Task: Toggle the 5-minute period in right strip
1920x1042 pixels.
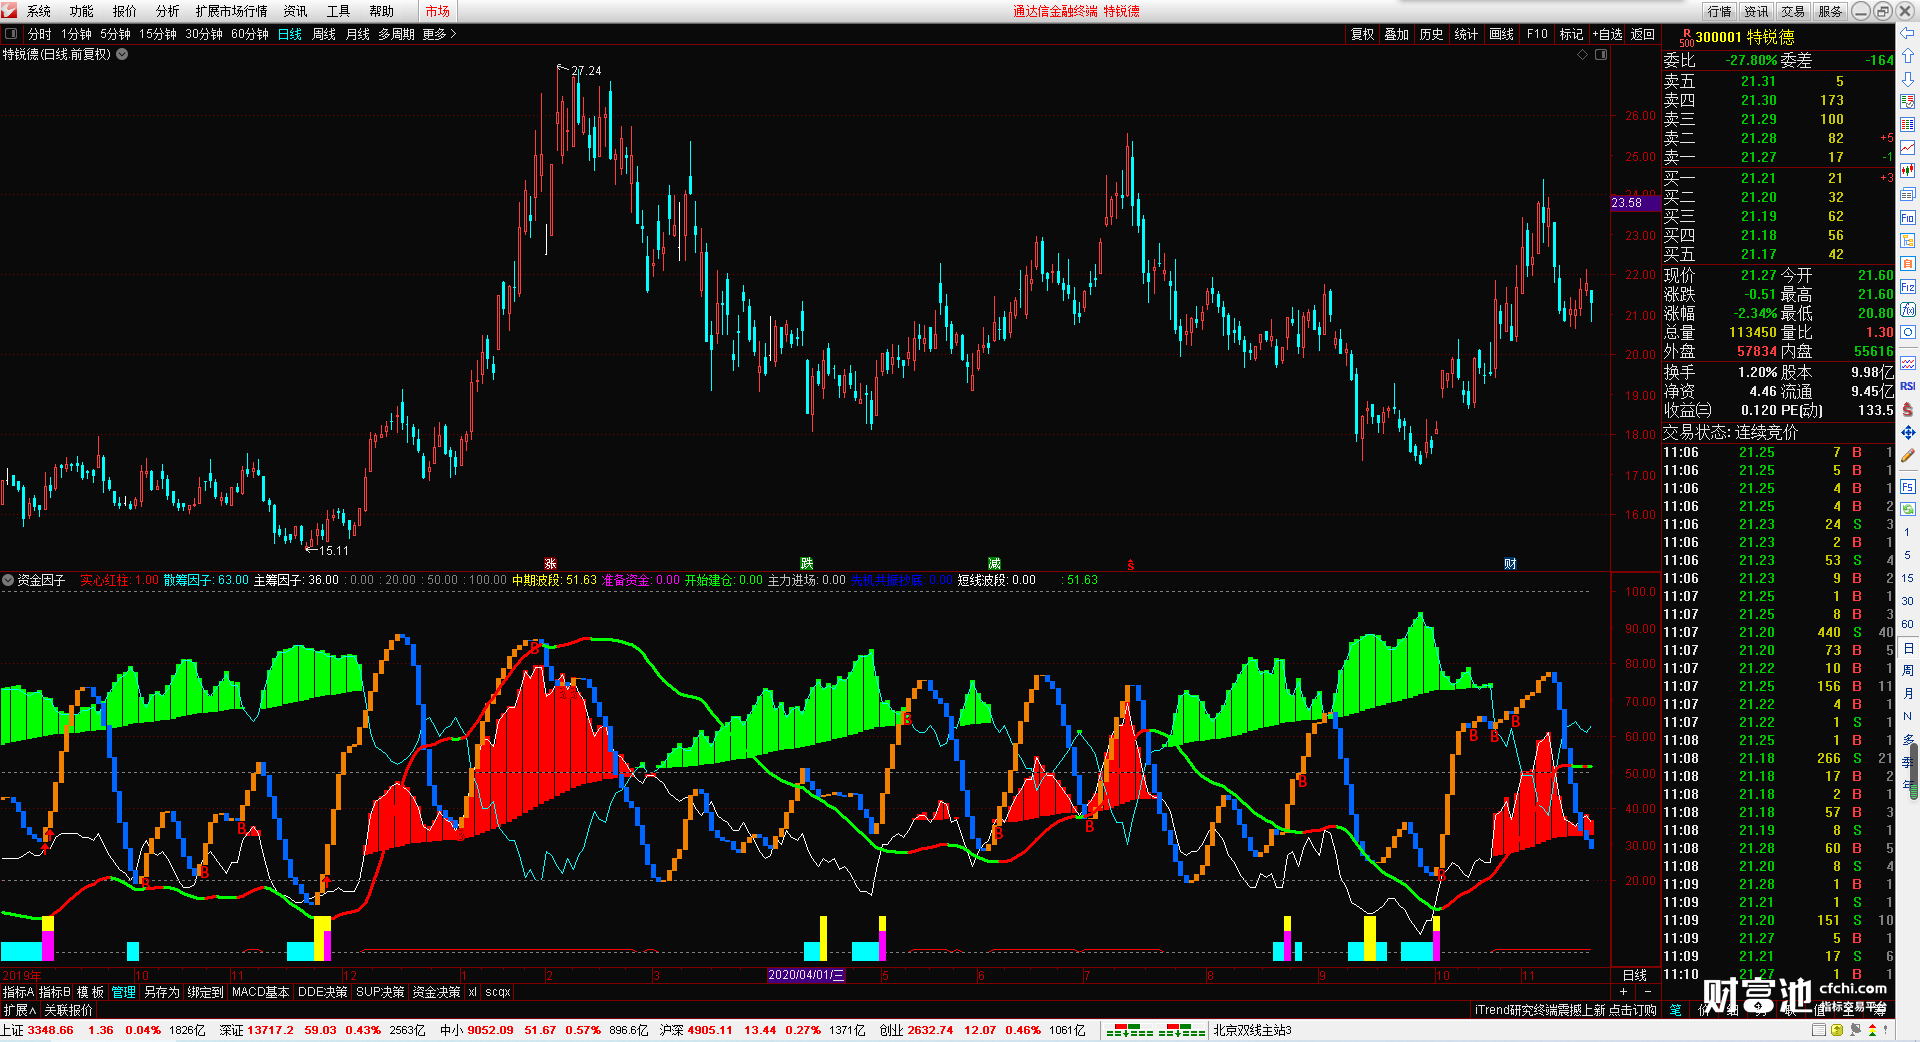Action: click(1908, 555)
